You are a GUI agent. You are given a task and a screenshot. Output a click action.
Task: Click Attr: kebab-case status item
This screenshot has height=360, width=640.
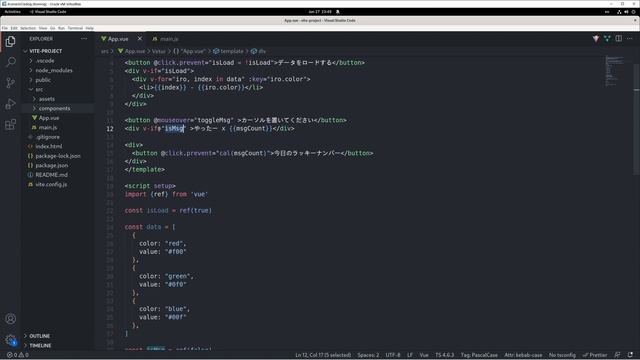pyautogui.click(x=523, y=355)
